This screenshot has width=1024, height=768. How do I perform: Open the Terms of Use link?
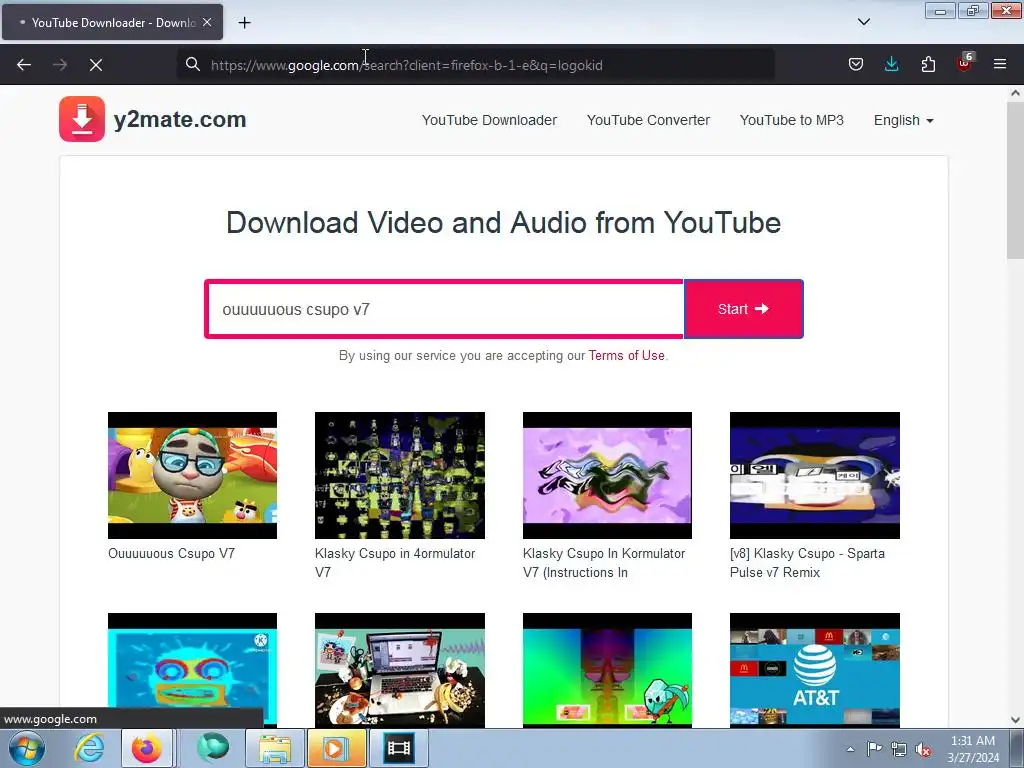coord(626,355)
